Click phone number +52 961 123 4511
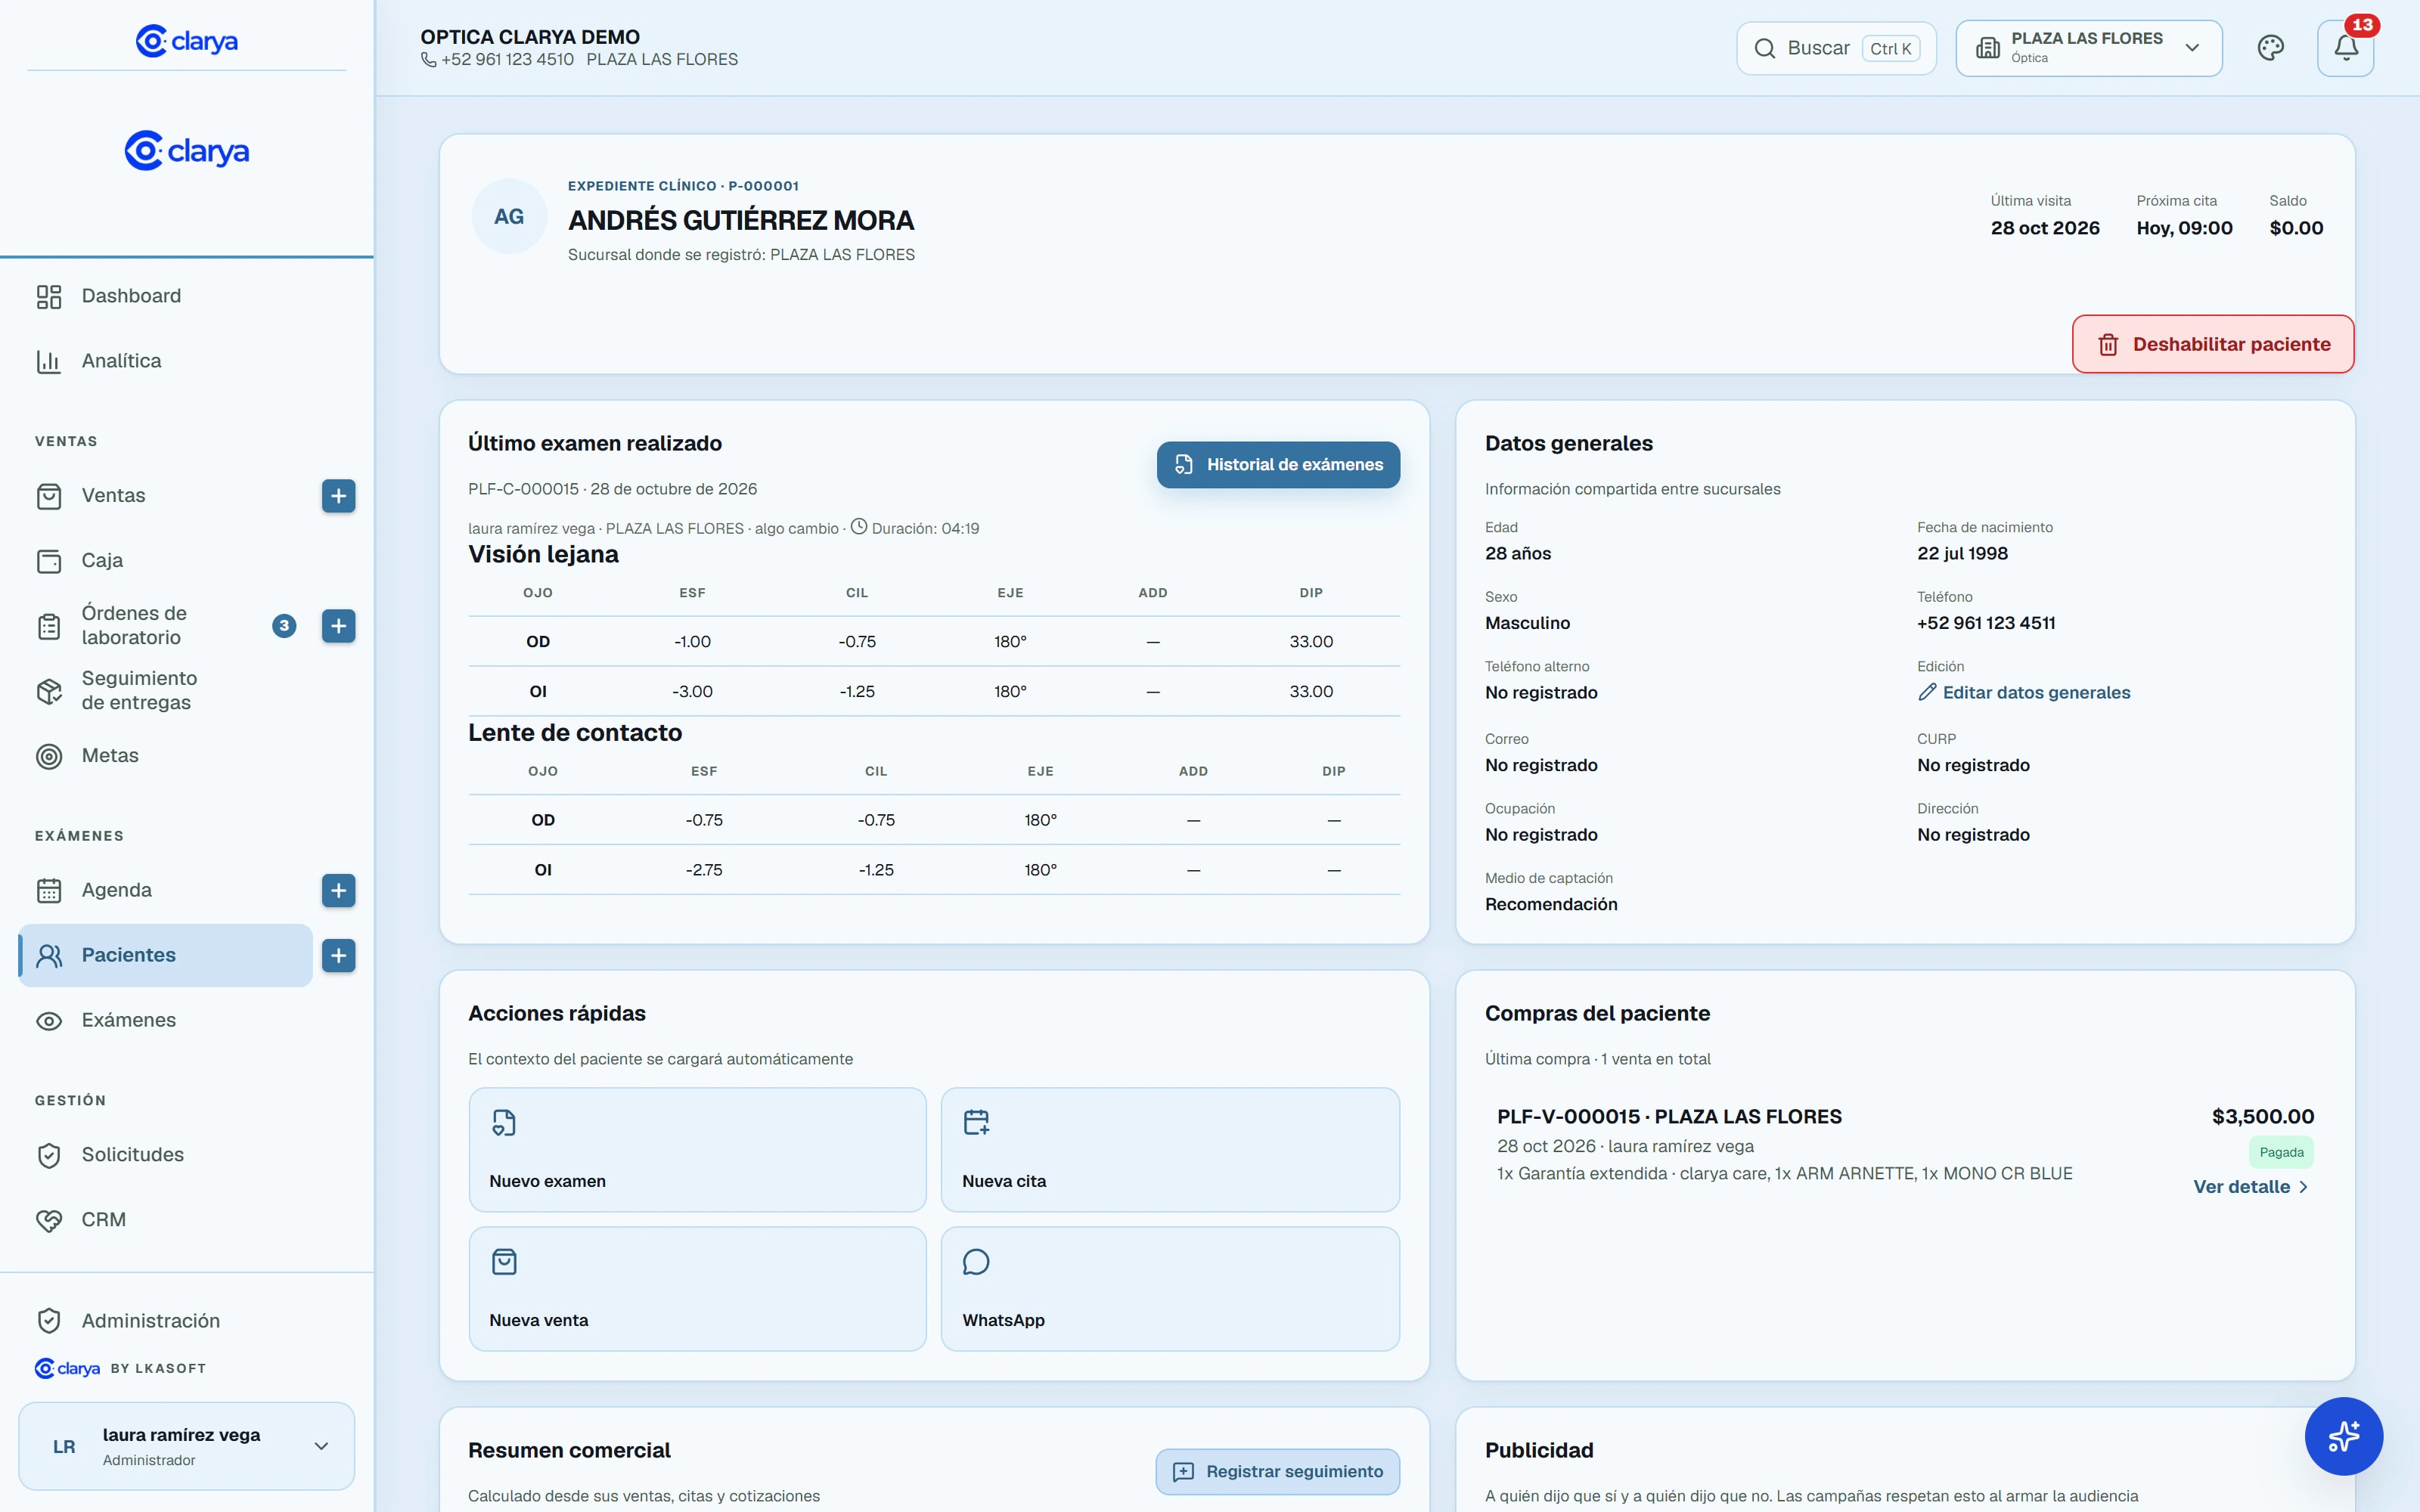 pyautogui.click(x=1986, y=623)
